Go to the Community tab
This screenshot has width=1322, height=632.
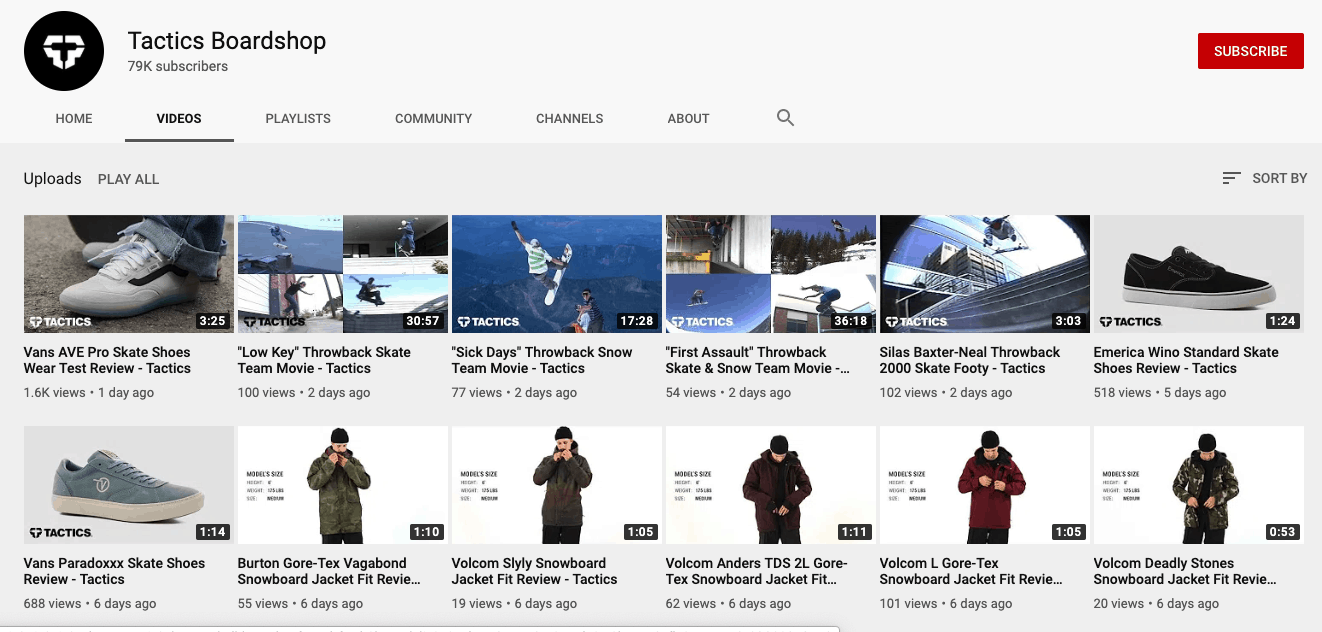[x=433, y=118]
